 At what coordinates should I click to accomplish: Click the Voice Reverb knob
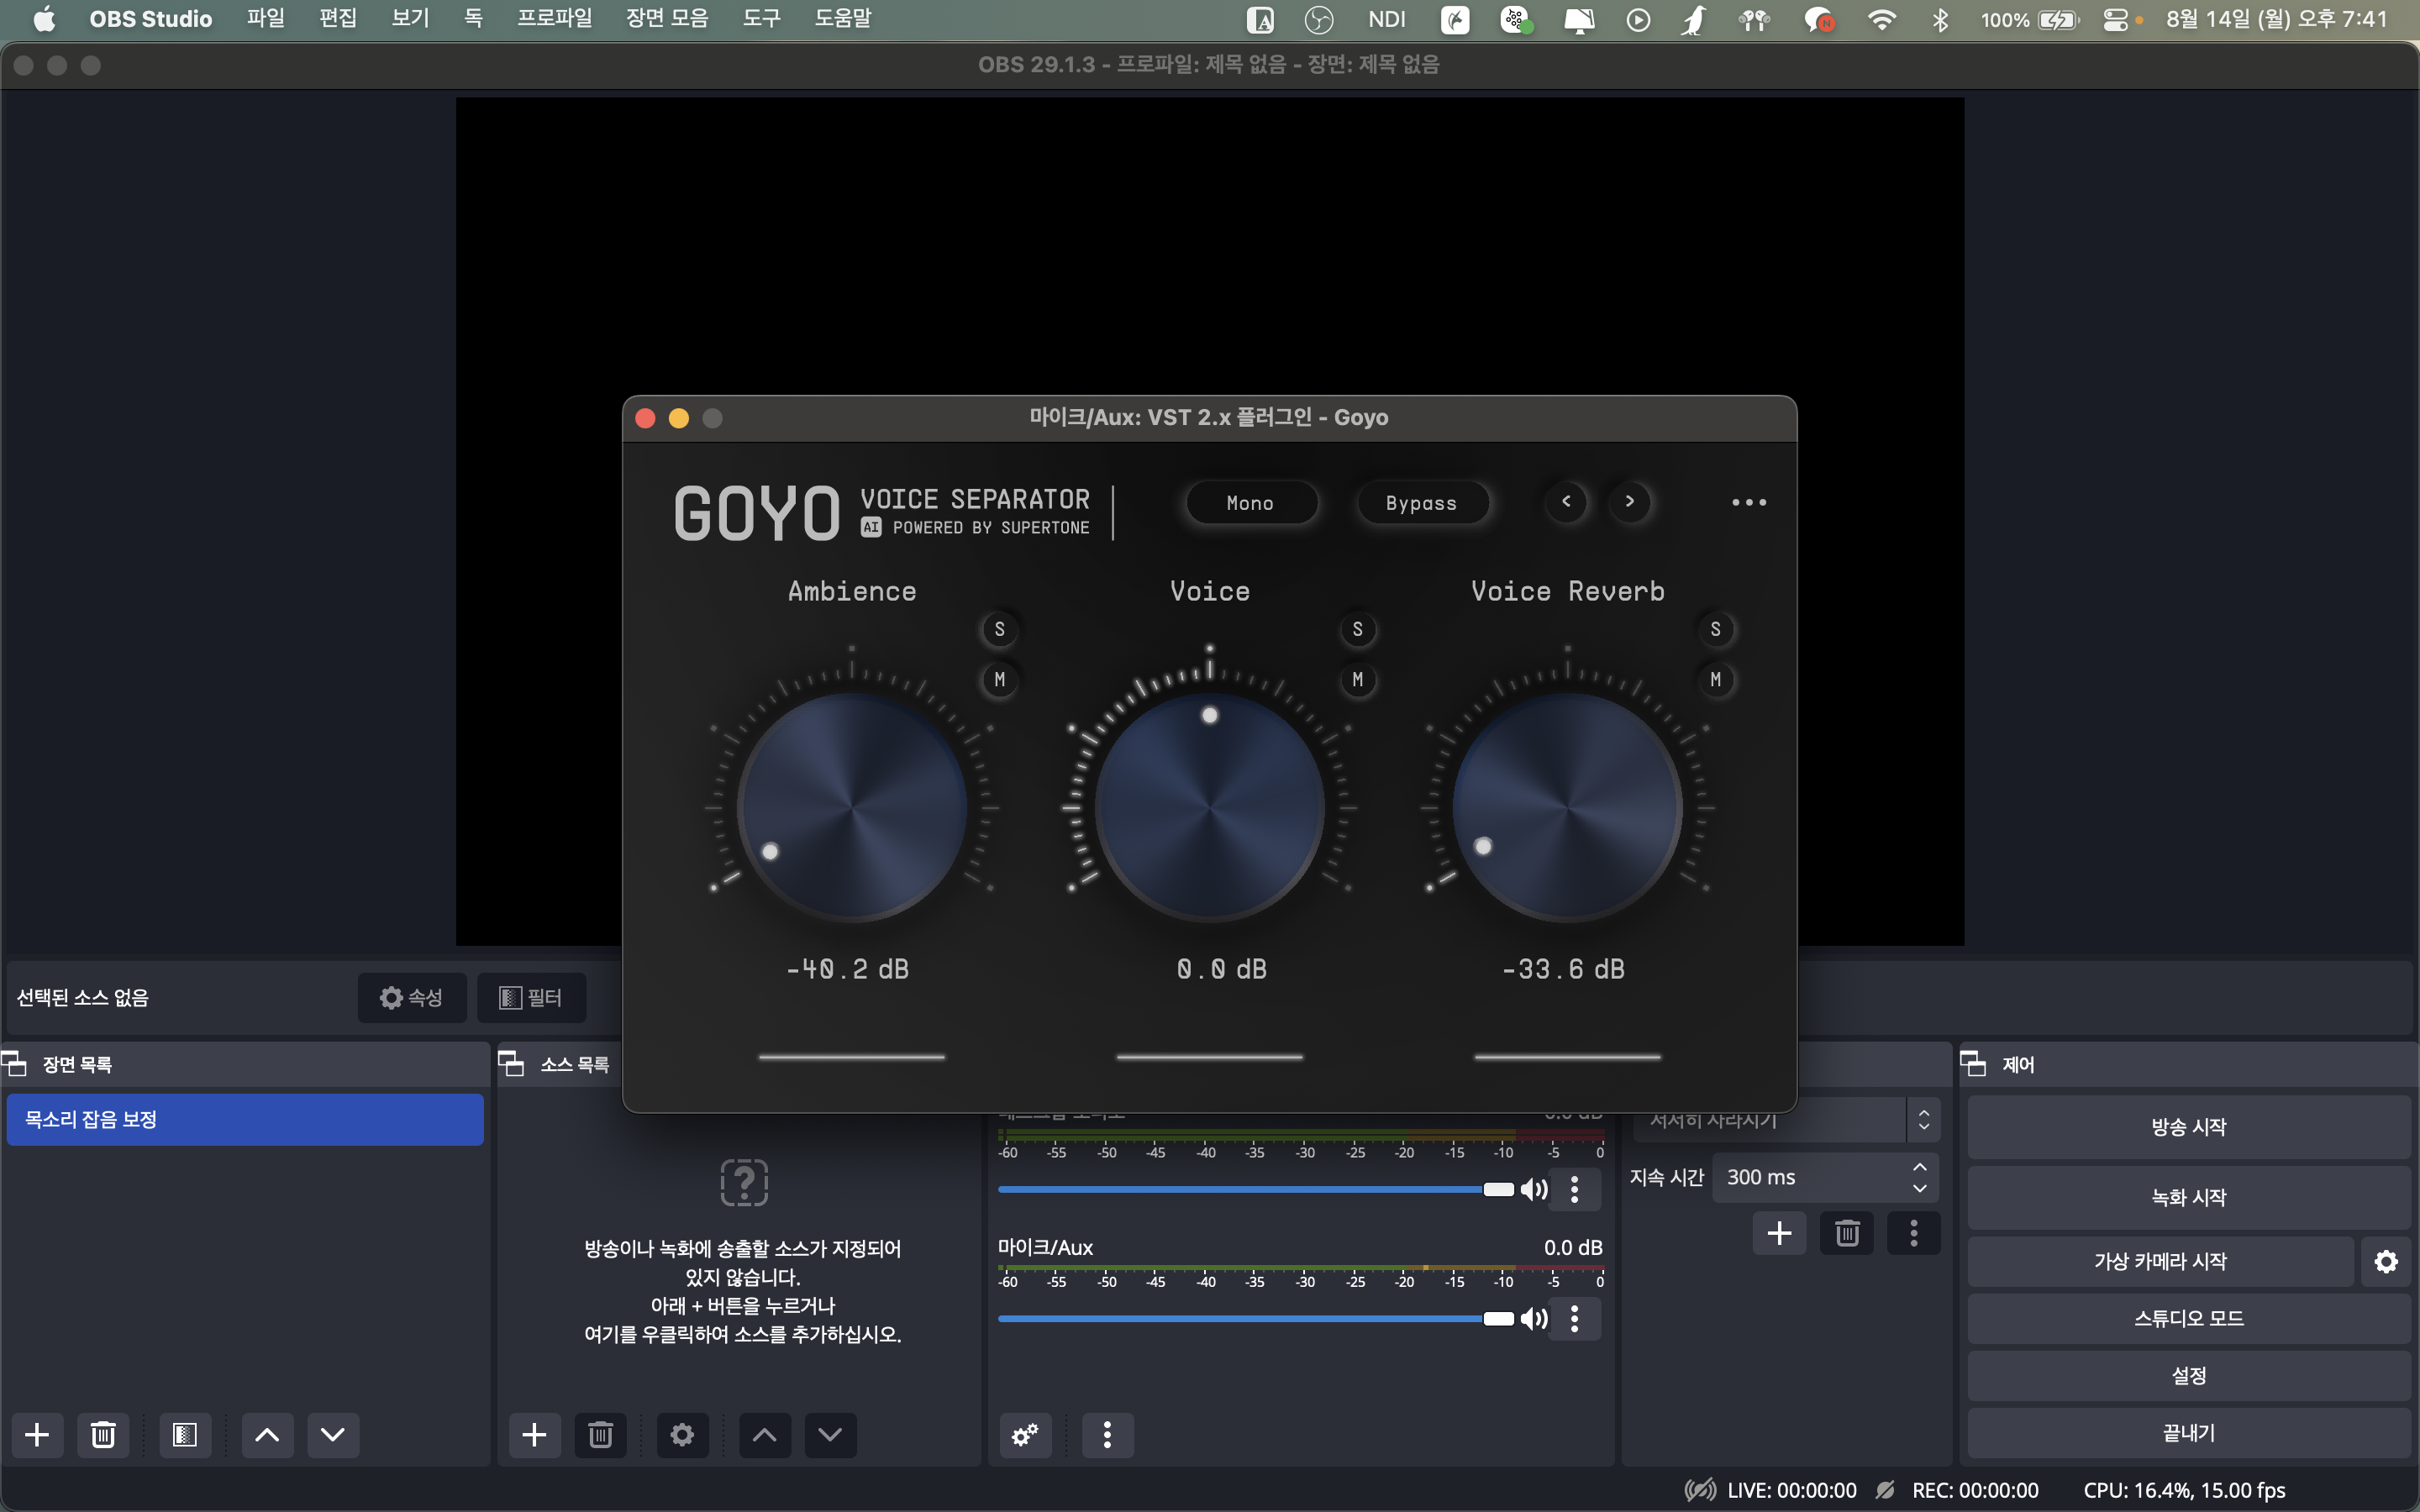tap(1567, 808)
